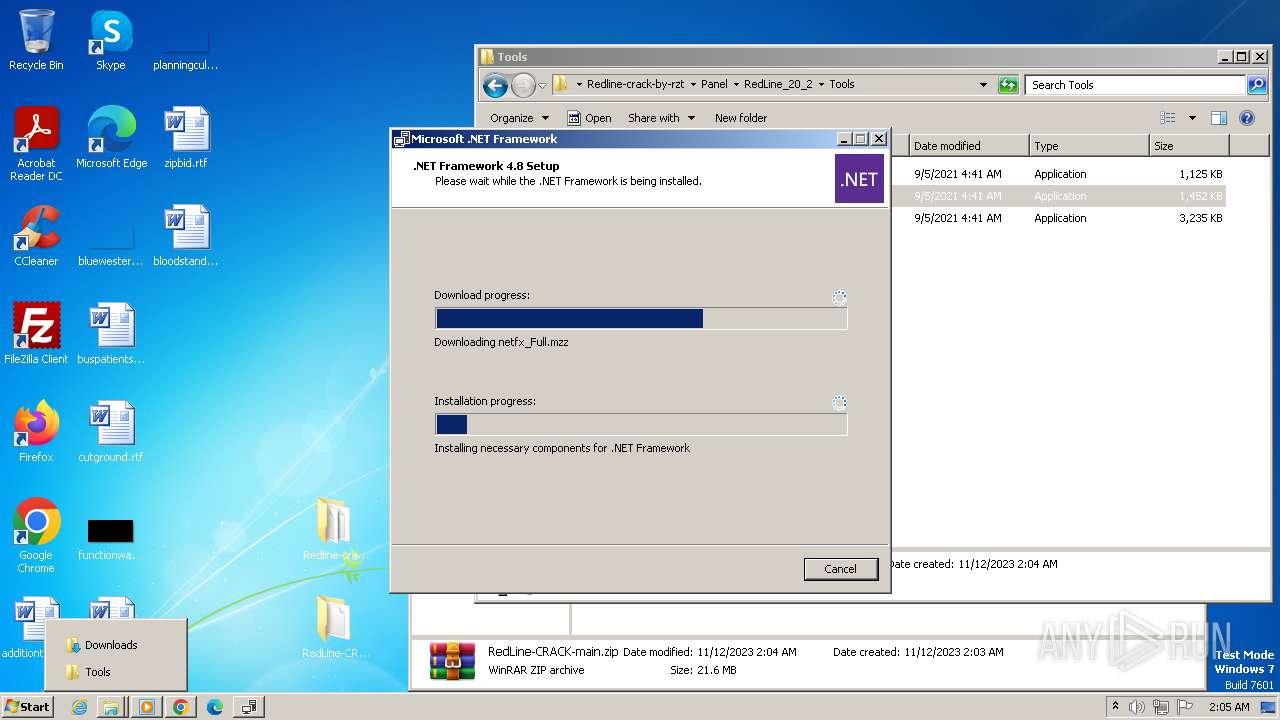Select RedLine-CRACK-main.zip WinRAR icon

452,661
